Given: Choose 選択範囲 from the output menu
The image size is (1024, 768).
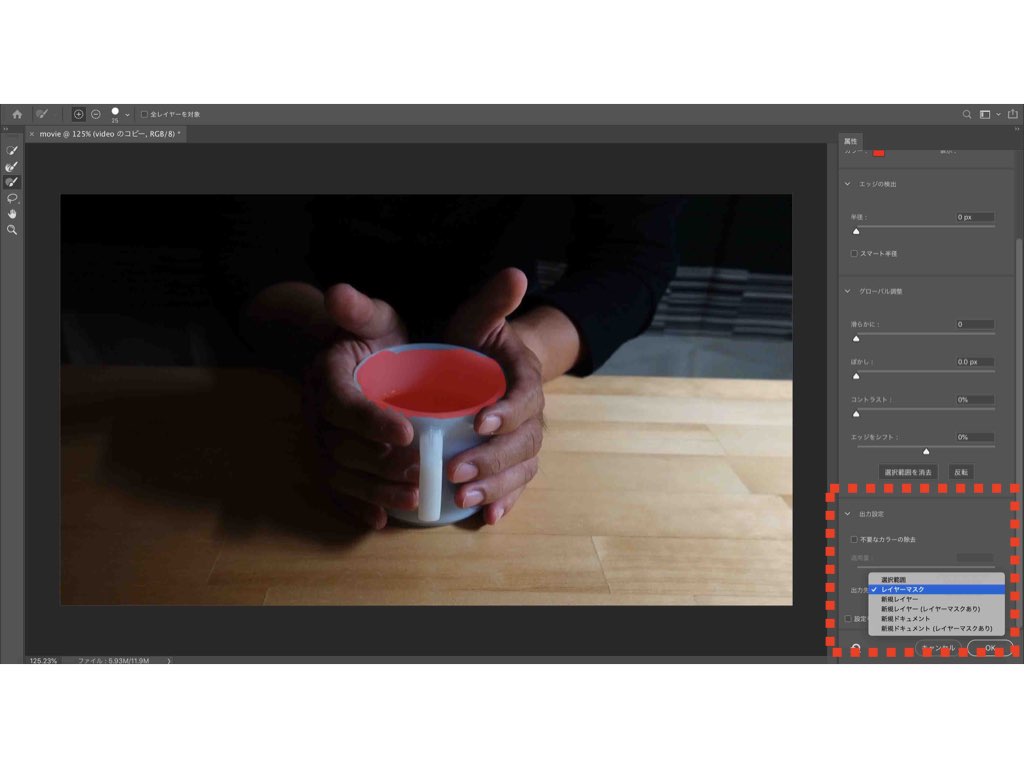Looking at the screenshot, I should point(936,580).
